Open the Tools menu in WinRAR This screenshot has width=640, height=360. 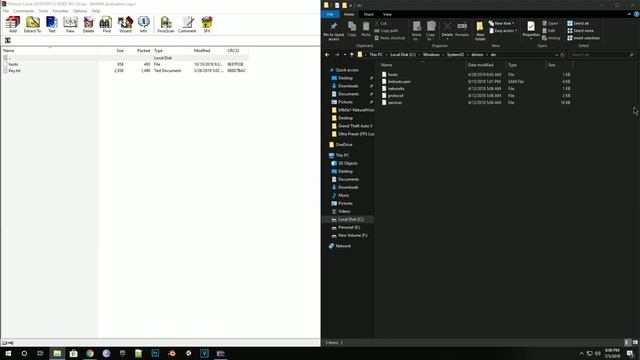coord(43,11)
